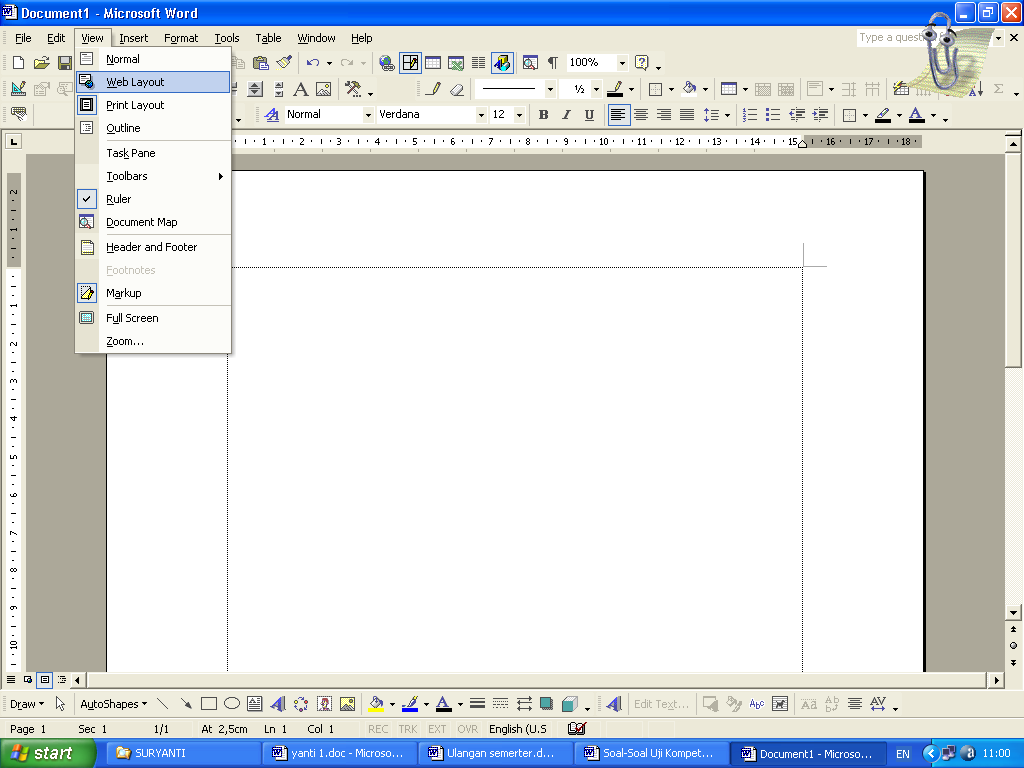Toggle Task Pane menu entry

pyautogui.click(x=153, y=153)
